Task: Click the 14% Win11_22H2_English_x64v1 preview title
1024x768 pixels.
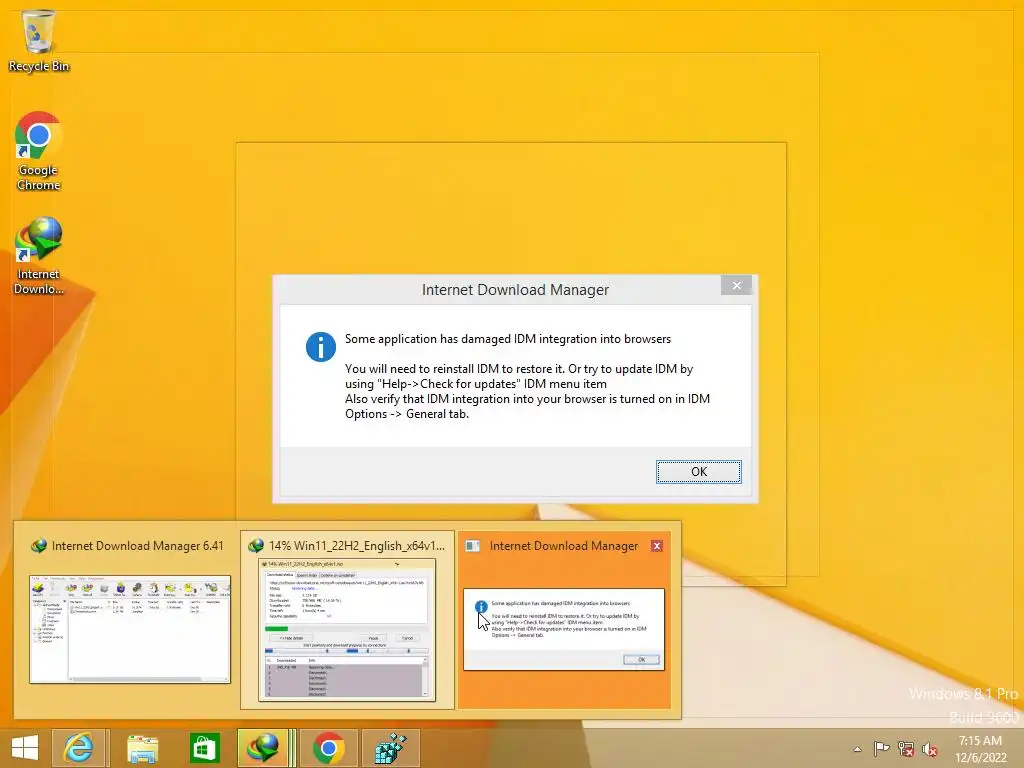Action: click(x=357, y=546)
